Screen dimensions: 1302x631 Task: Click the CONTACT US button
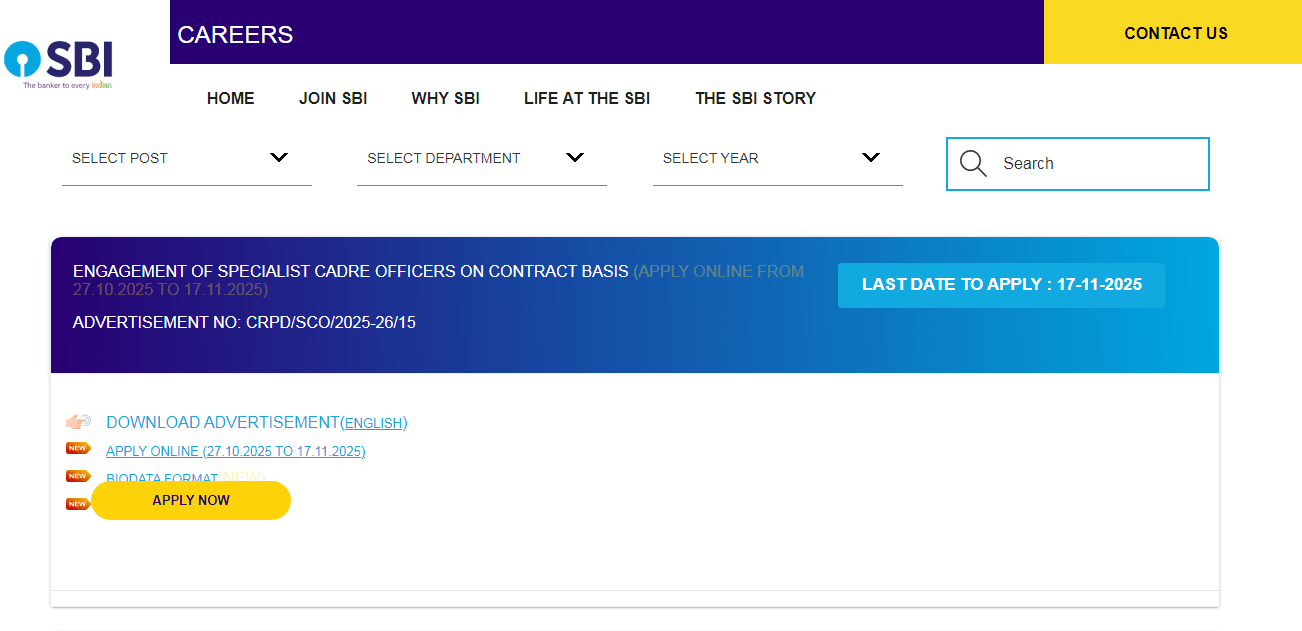(x=1175, y=33)
